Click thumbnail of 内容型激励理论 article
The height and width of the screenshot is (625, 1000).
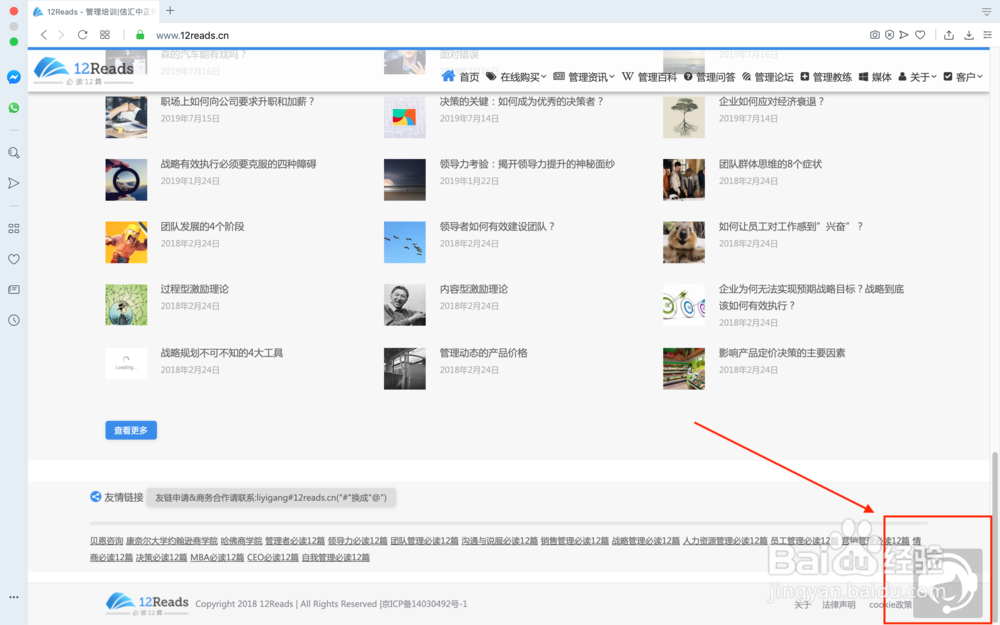[404, 305]
